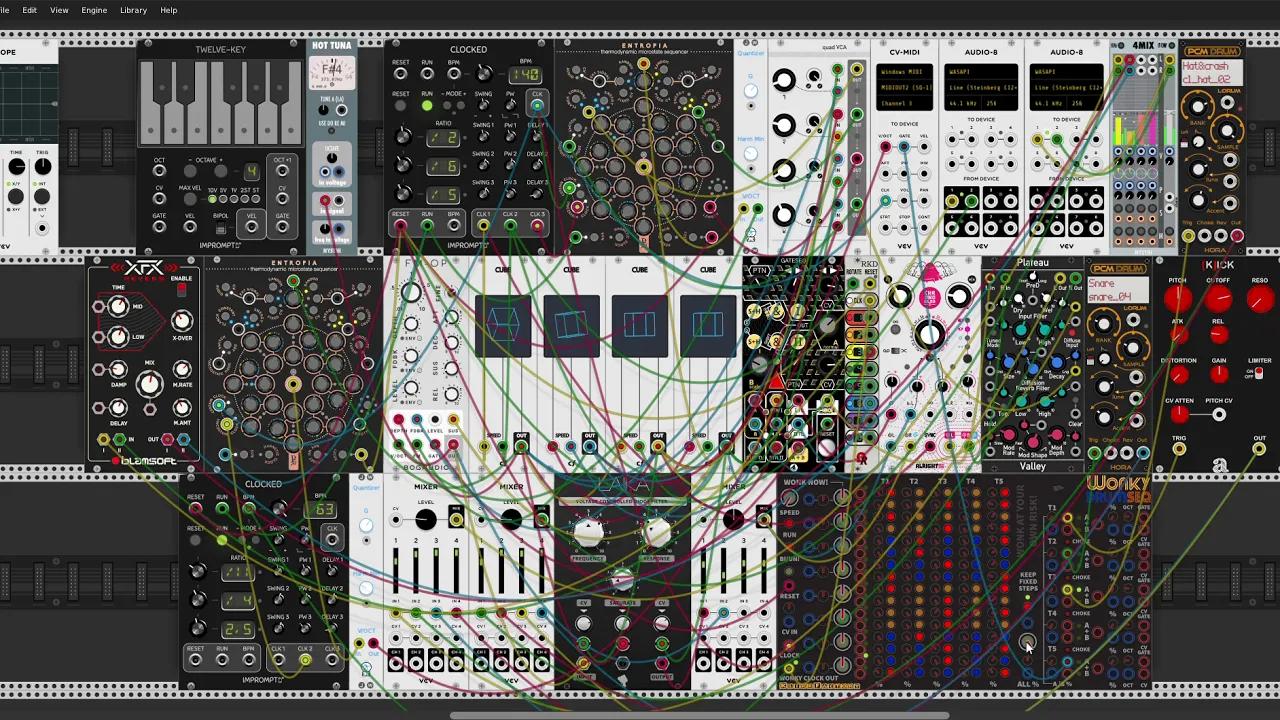Open the Engine menu
The width and height of the screenshot is (1280, 720).
[x=94, y=10]
